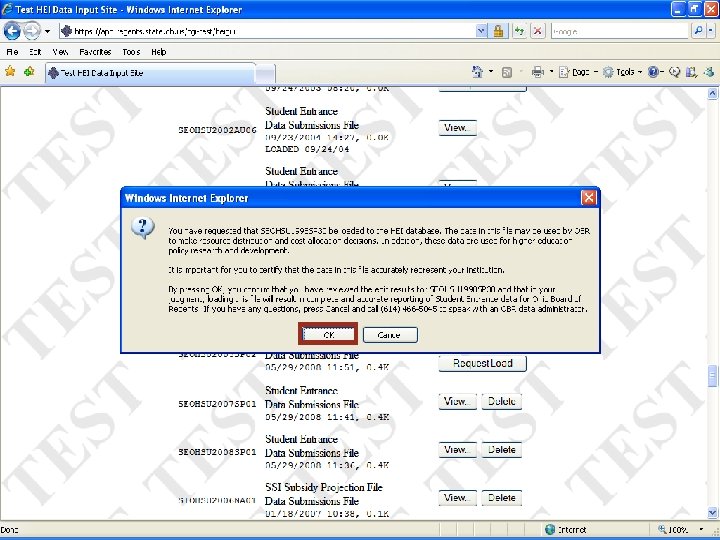
Task: Expand the Home button dropdown arrow
Action: tap(491, 72)
